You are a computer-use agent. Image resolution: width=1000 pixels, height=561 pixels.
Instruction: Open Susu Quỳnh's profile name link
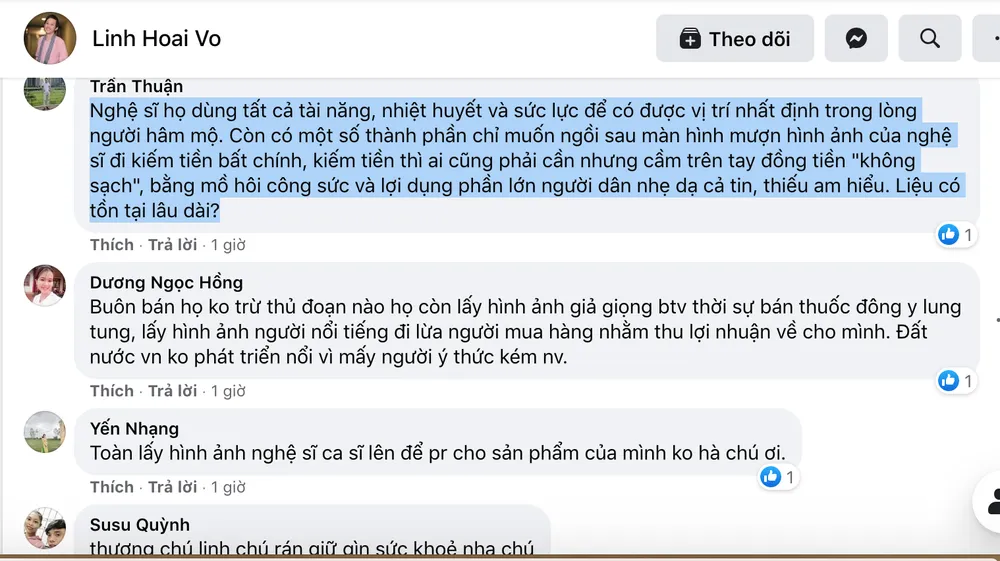tap(139, 525)
